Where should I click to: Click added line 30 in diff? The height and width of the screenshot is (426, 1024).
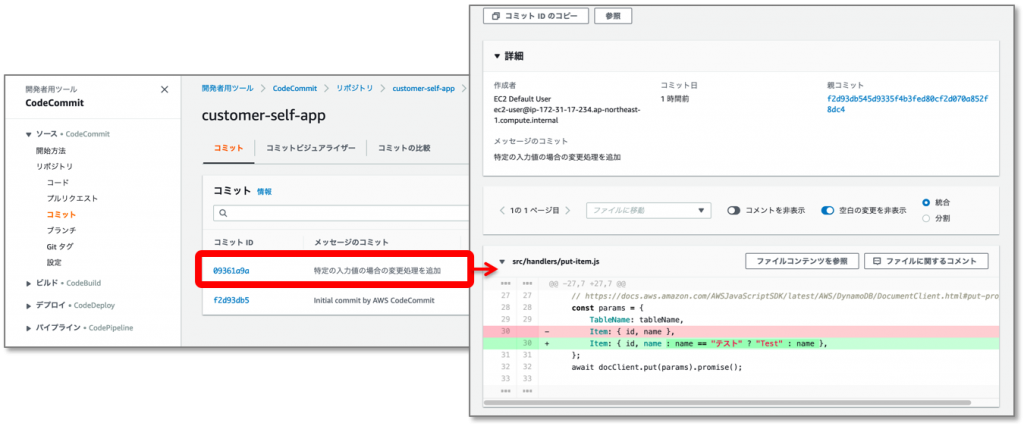click(x=741, y=344)
